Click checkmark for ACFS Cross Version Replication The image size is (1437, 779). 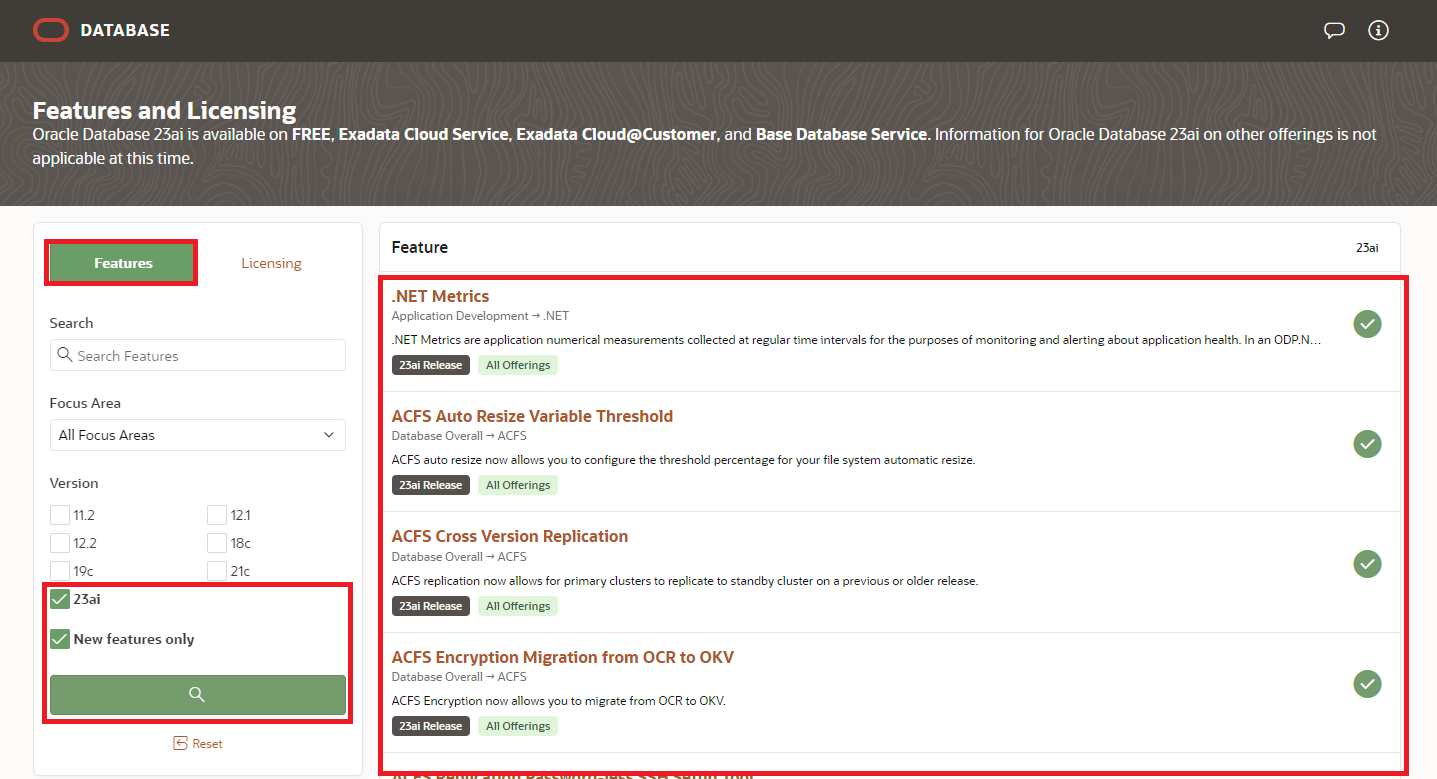tap(1367, 564)
